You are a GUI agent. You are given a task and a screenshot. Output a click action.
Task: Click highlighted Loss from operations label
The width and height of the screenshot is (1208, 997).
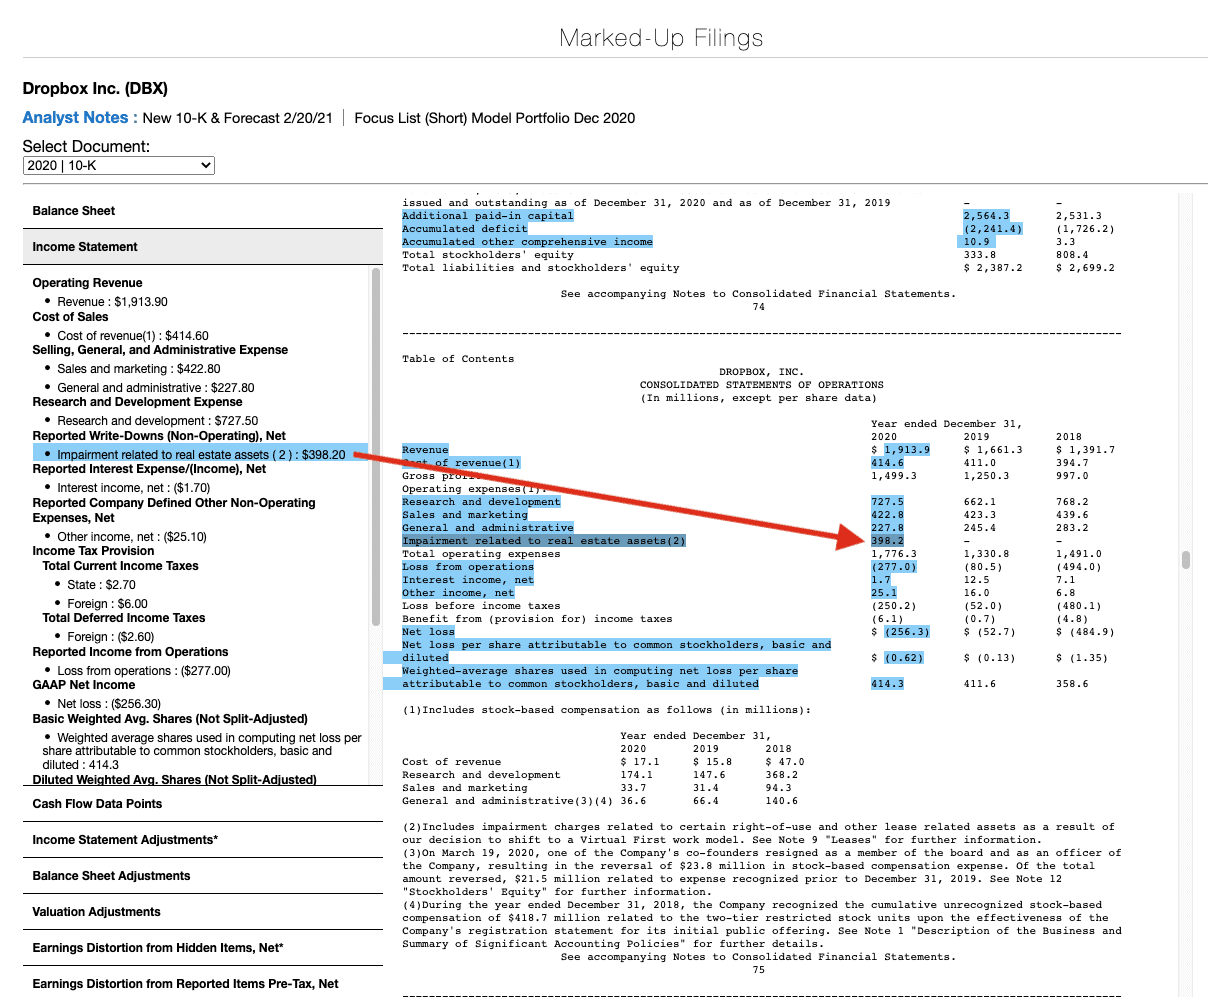(468, 567)
